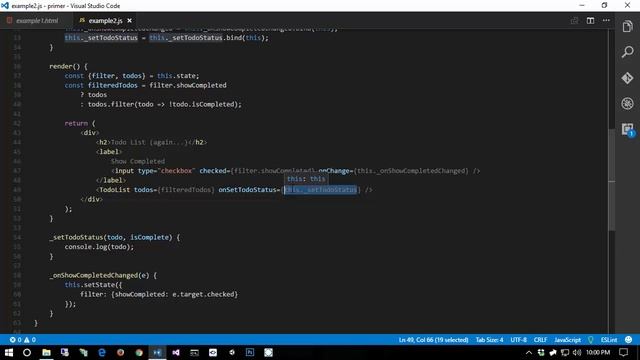Screen dimensions: 640x360
Task: Open Microsoft Edge from the taskbar
Action: tap(102, 352)
